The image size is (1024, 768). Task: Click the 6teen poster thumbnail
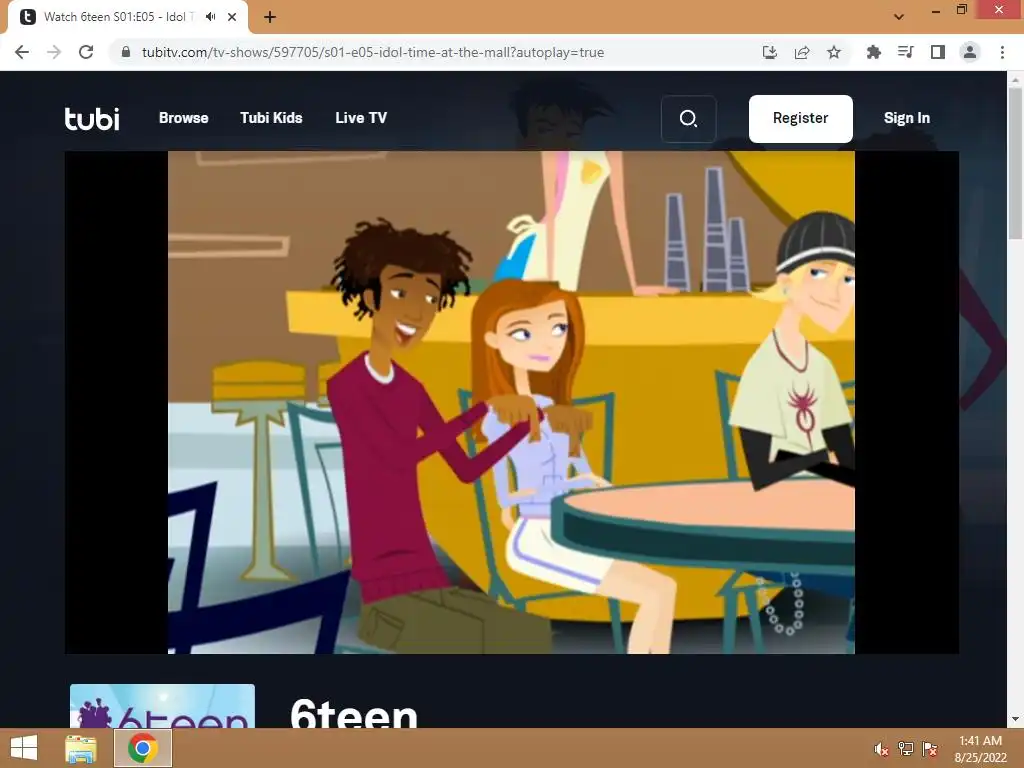pos(163,706)
